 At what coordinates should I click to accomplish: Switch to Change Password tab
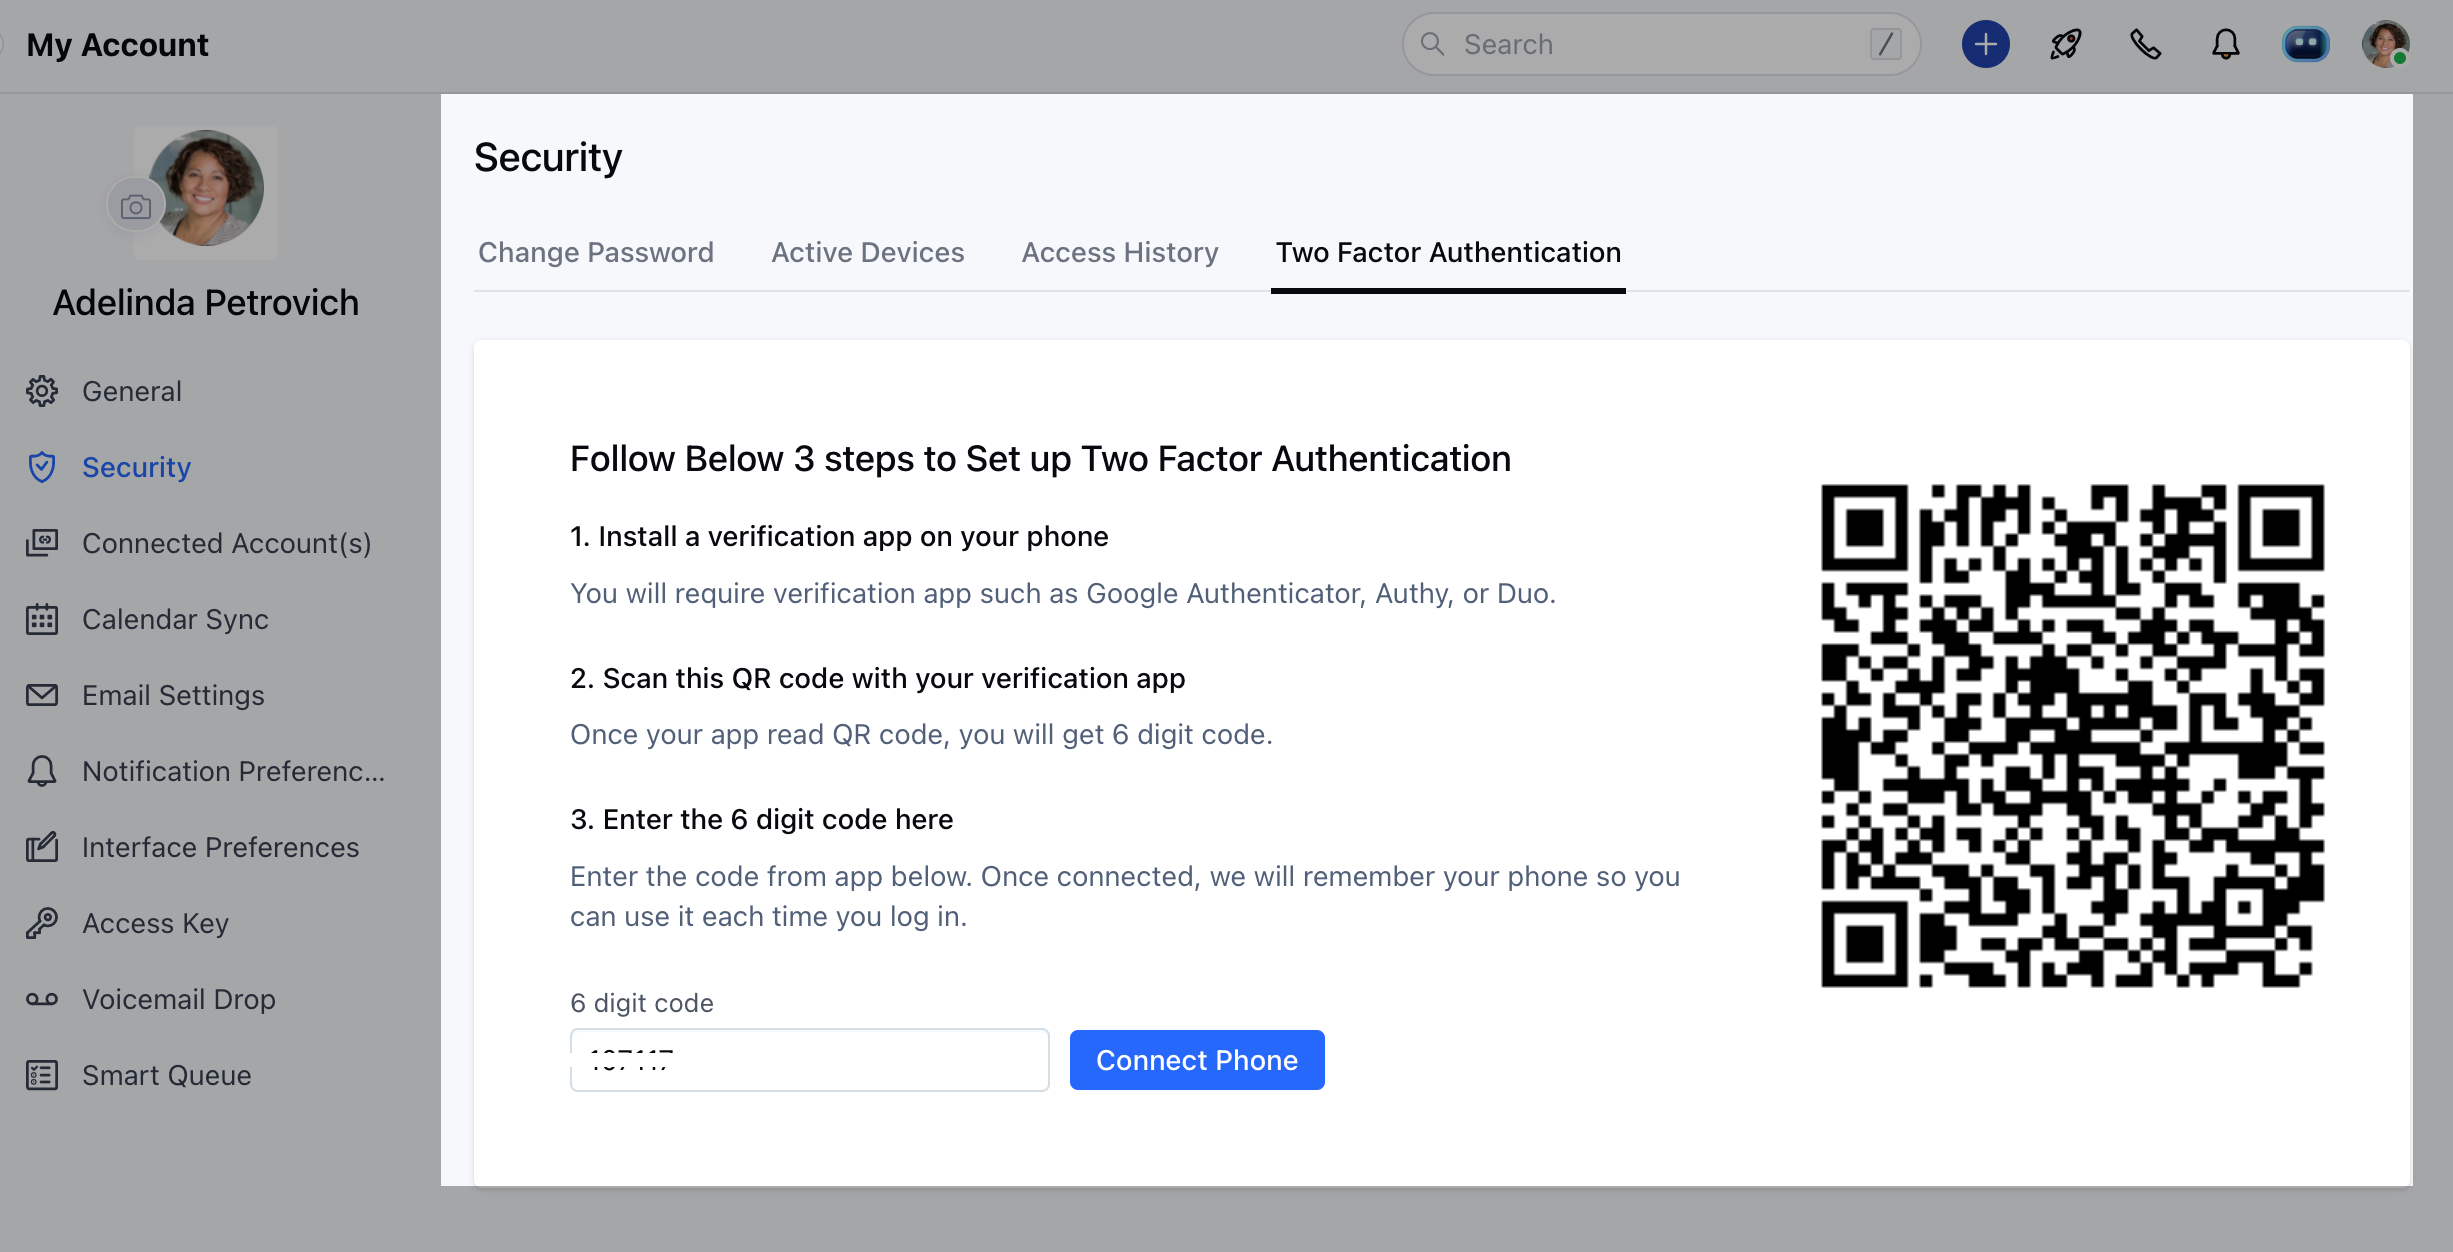596,252
